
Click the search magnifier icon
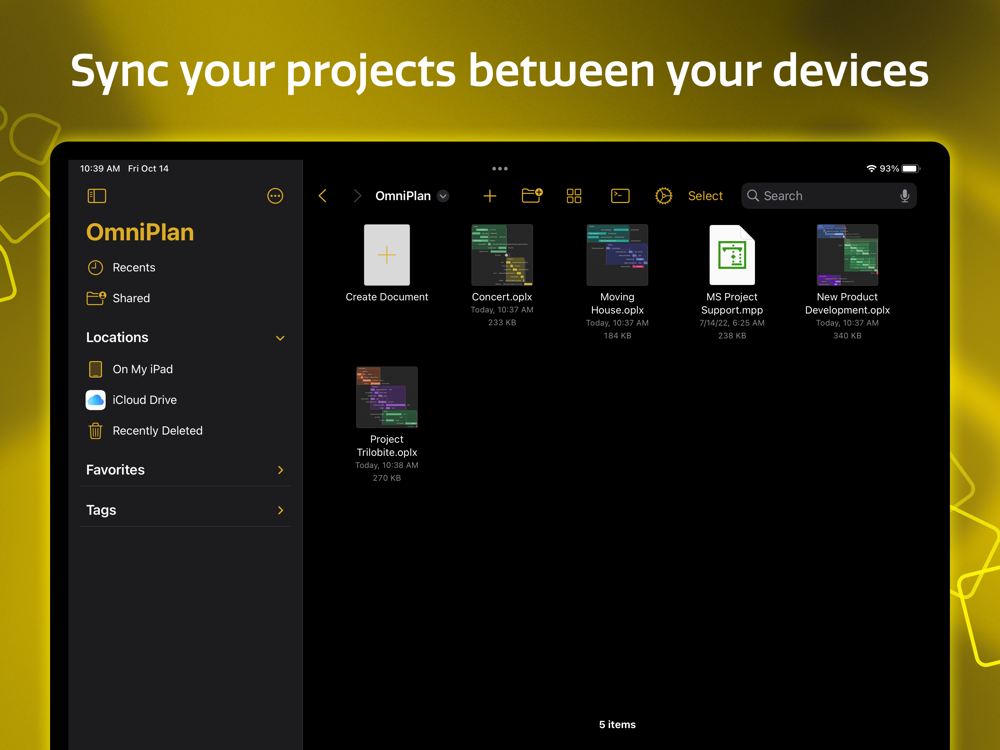(753, 196)
